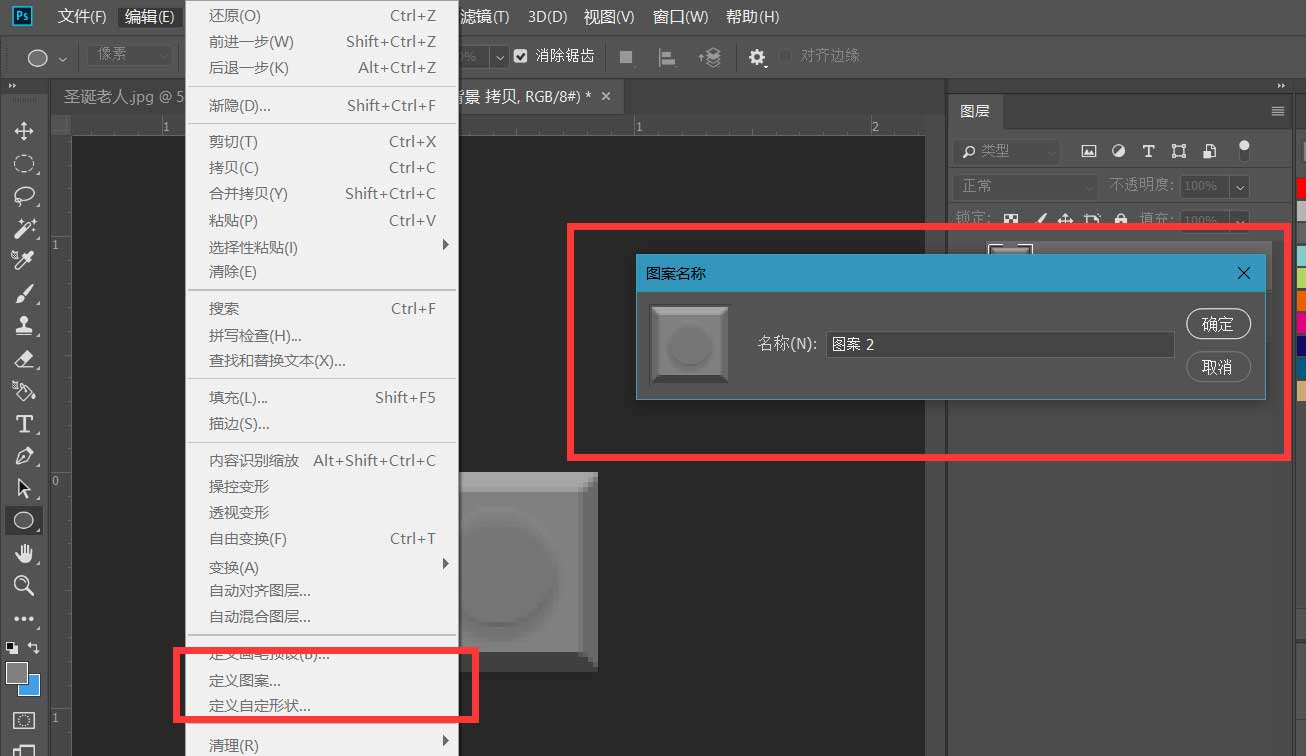Image resolution: width=1306 pixels, height=756 pixels.
Task: Open the ellipse tool preset dropdown arrow
Action: [63, 58]
